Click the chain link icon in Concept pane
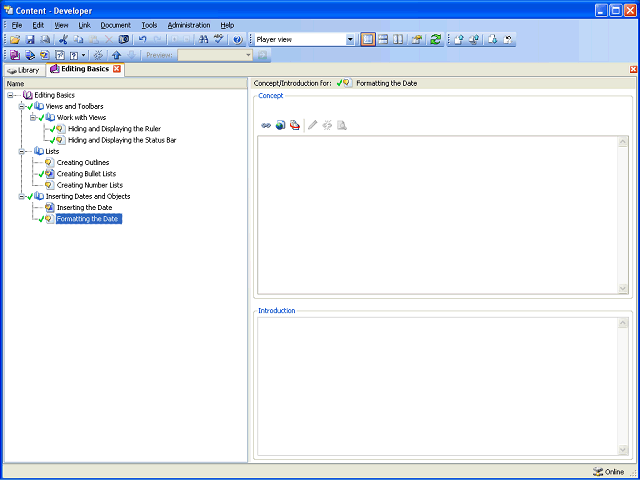Viewport: 640px width, 480px height. [x=266, y=125]
